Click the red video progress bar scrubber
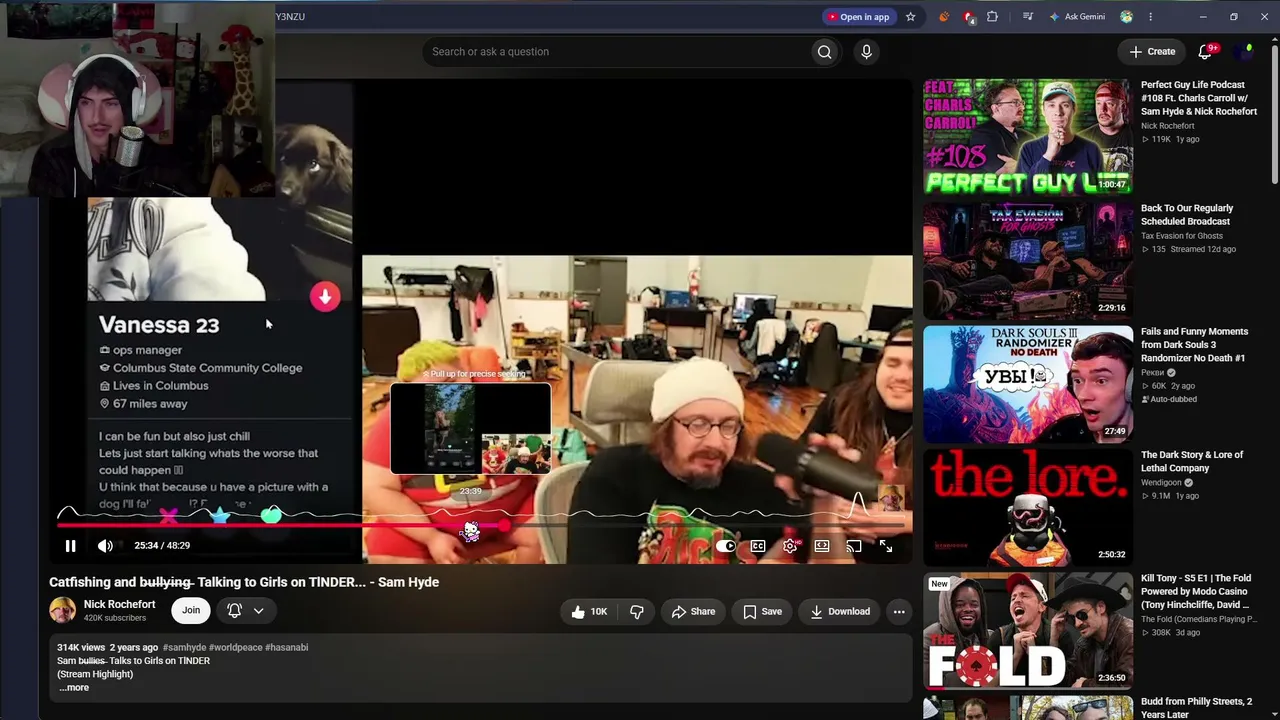Image resolution: width=1280 pixels, height=720 pixels. pyautogui.click(x=504, y=524)
